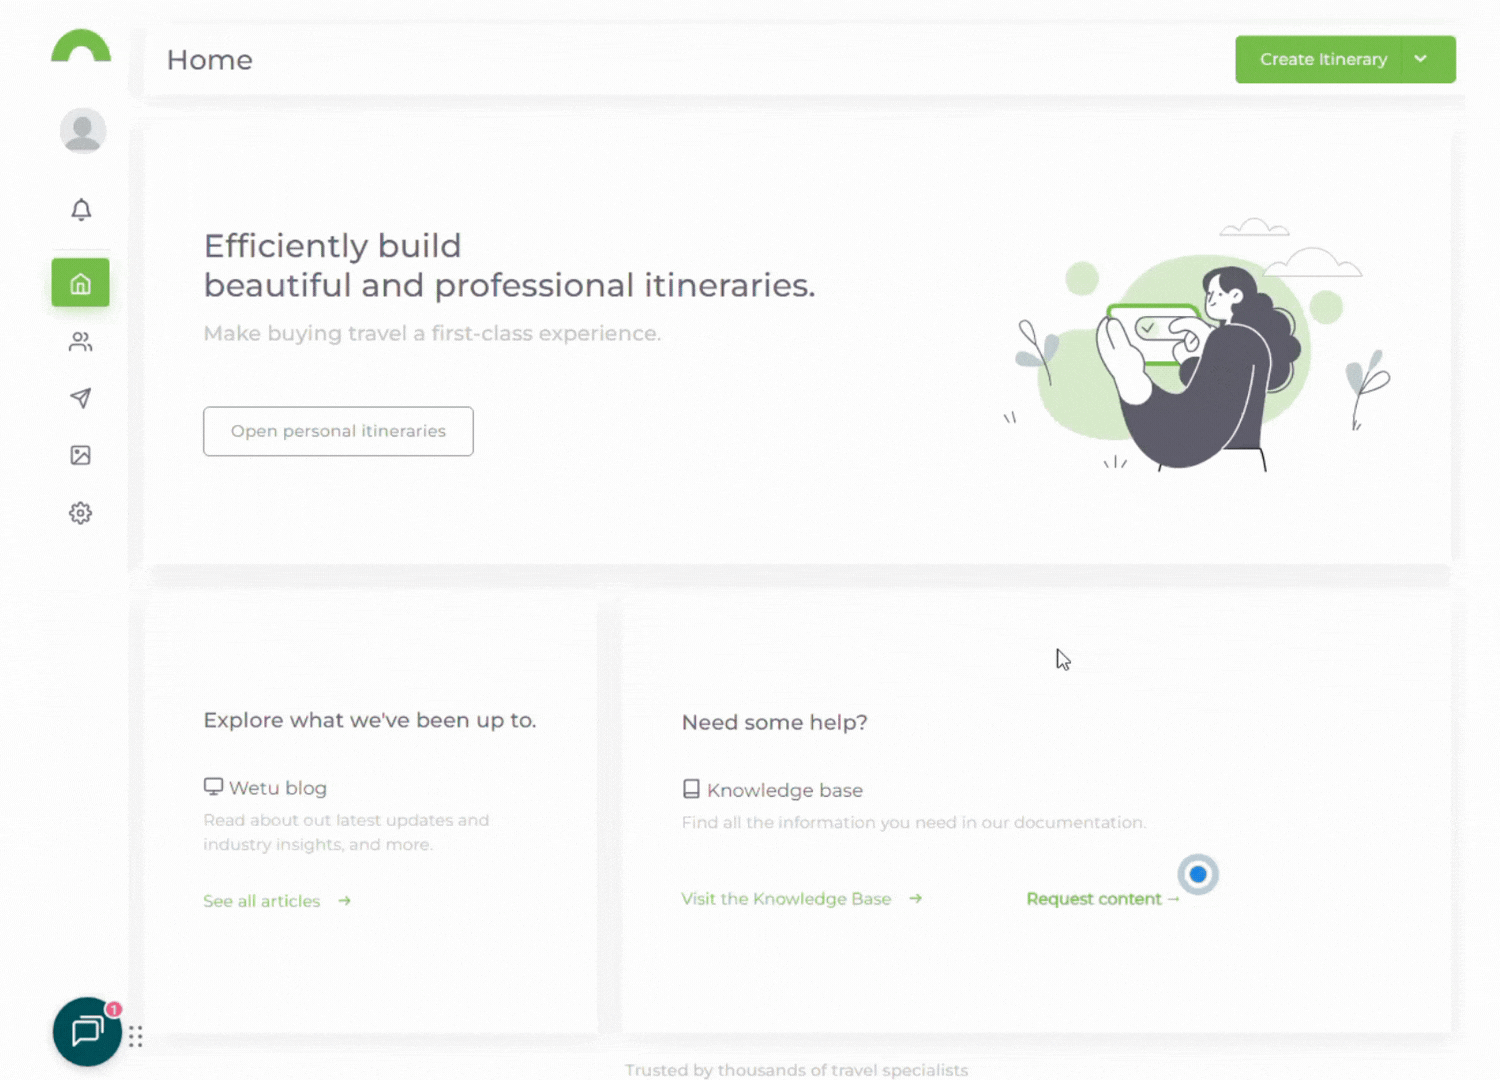Select the Home icon in sidebar
This screenshot has width=1500, height=1080.
click(x=81, y=283)
